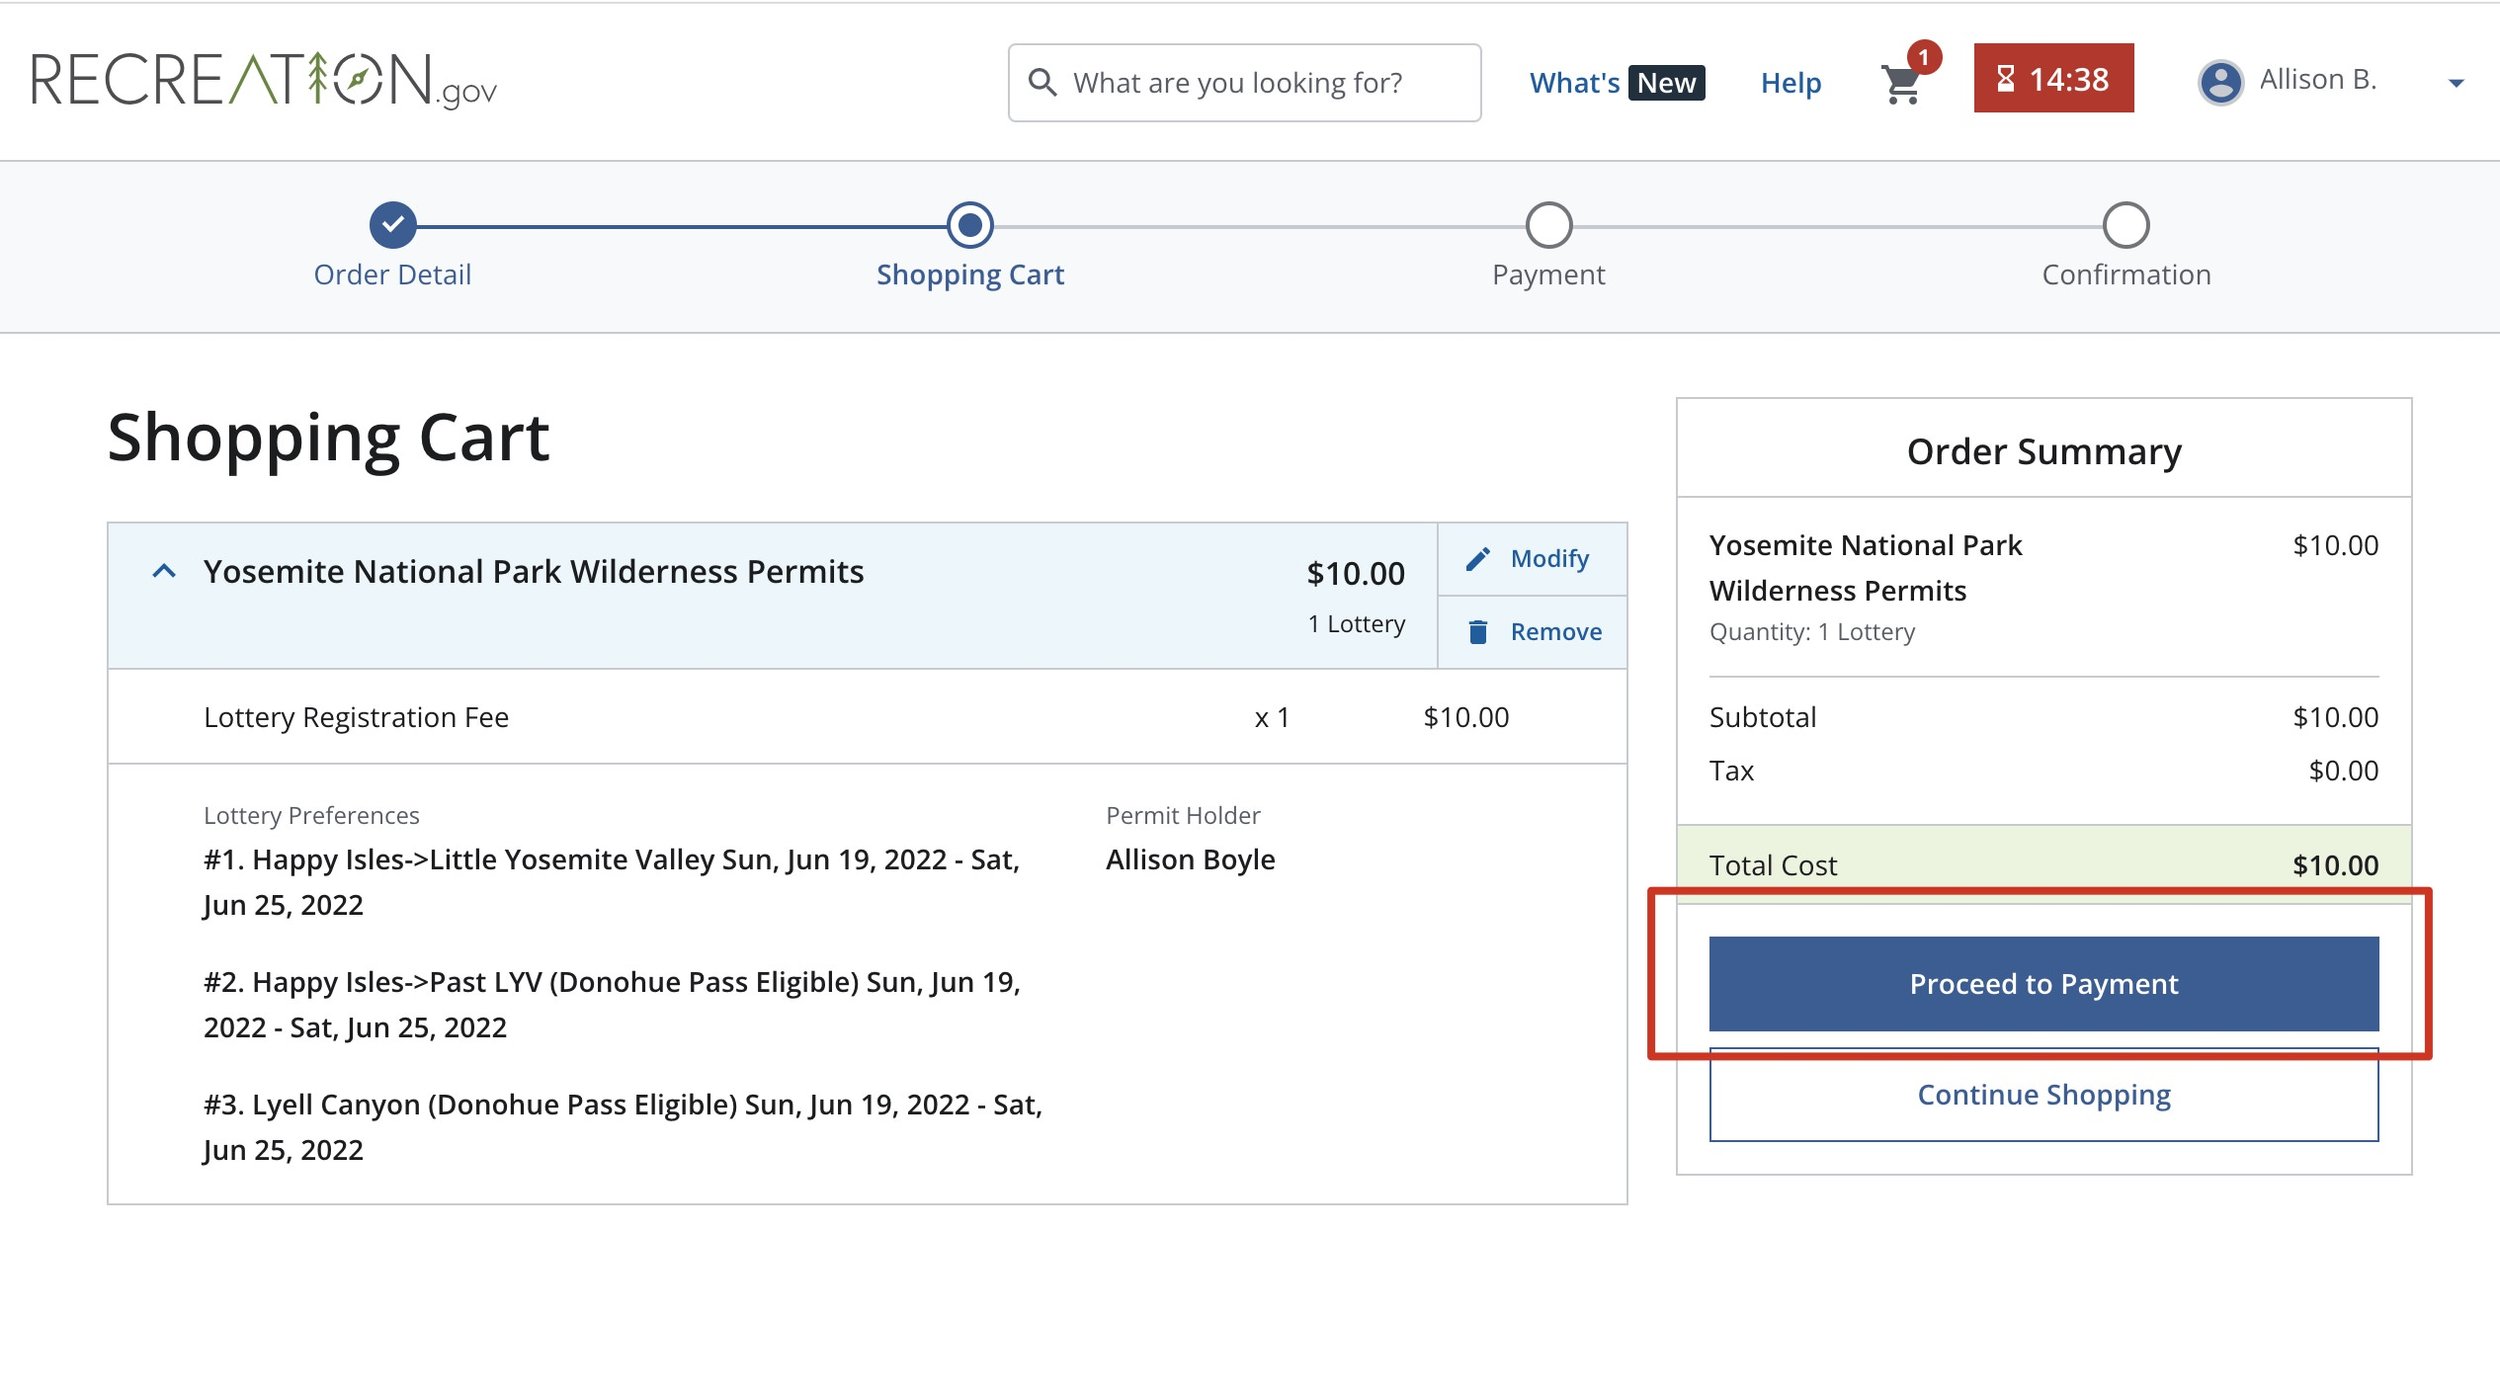This screenshot has height=1383, width=2500.
Task: Click the Shopping Cart page heading
Action: coord(328,438)
